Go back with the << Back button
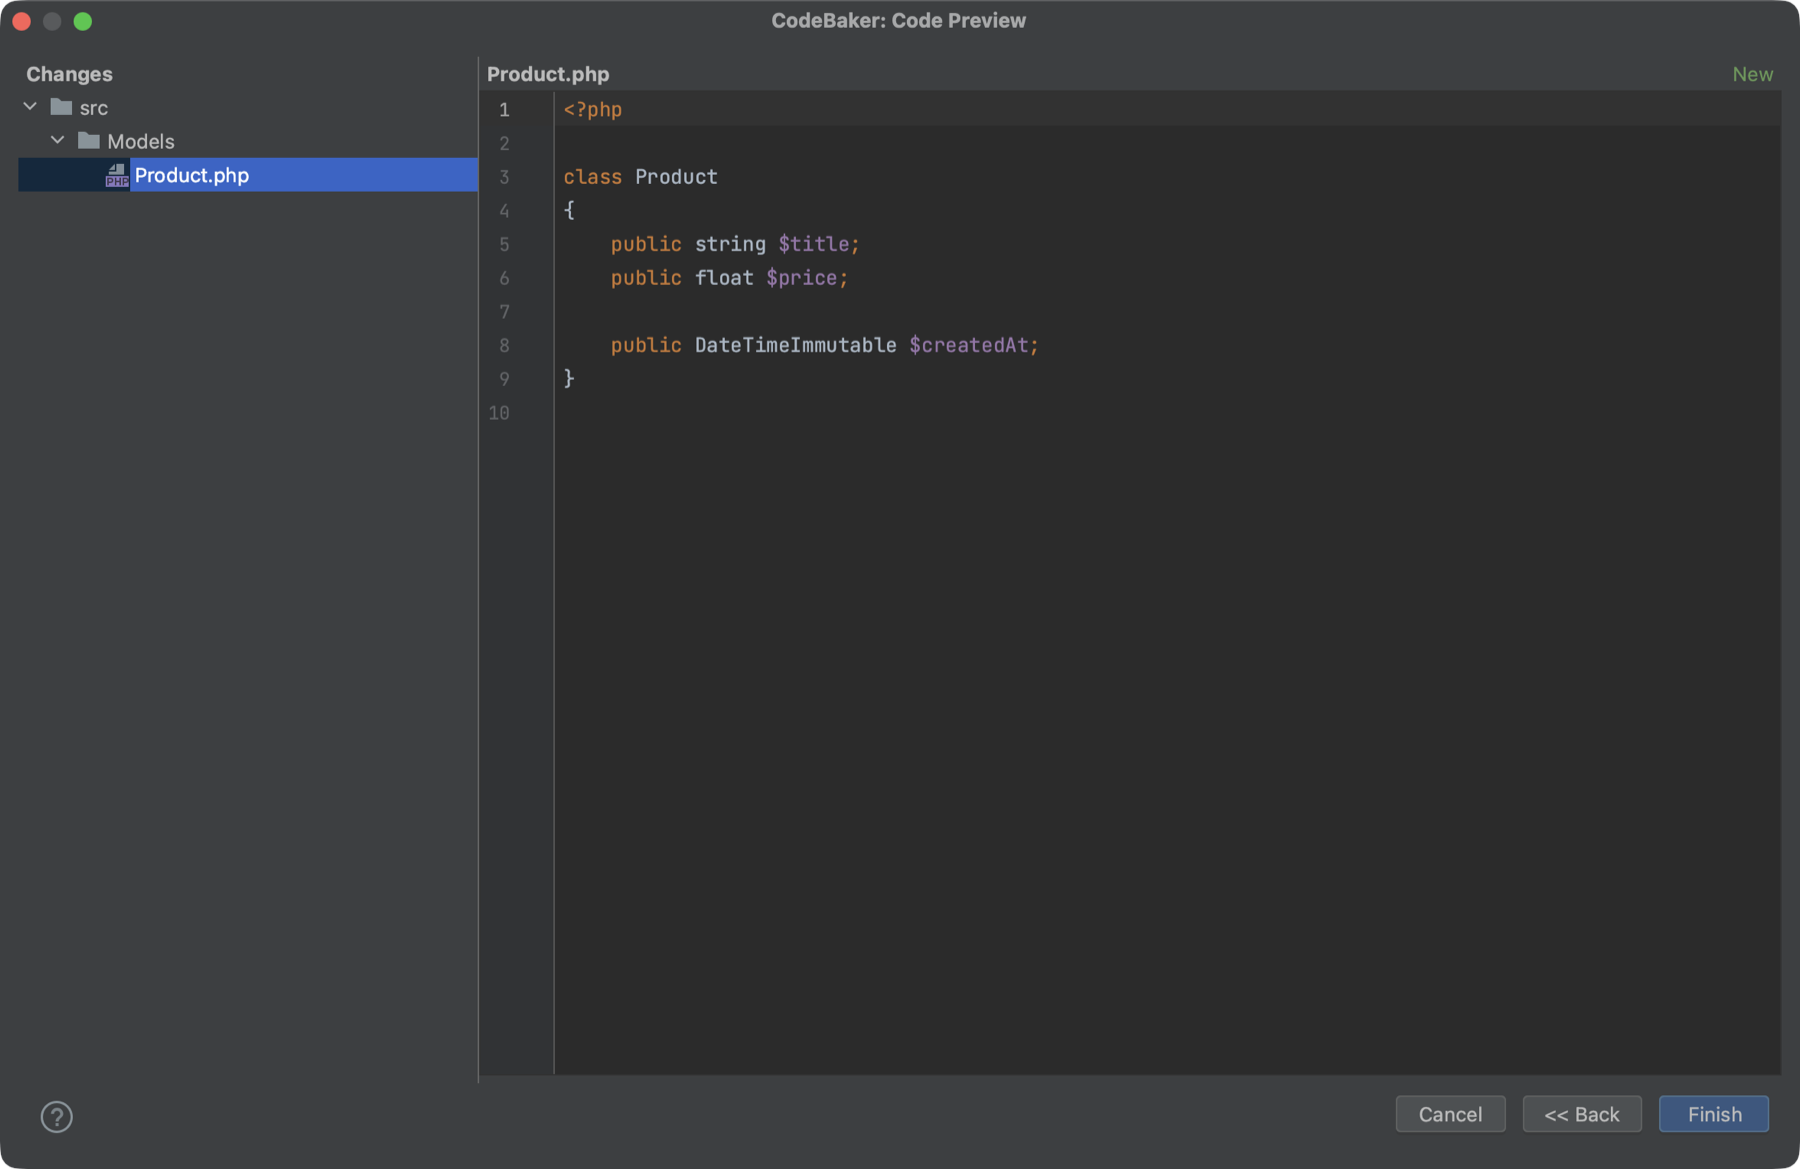 [x=1582, y=1114]
